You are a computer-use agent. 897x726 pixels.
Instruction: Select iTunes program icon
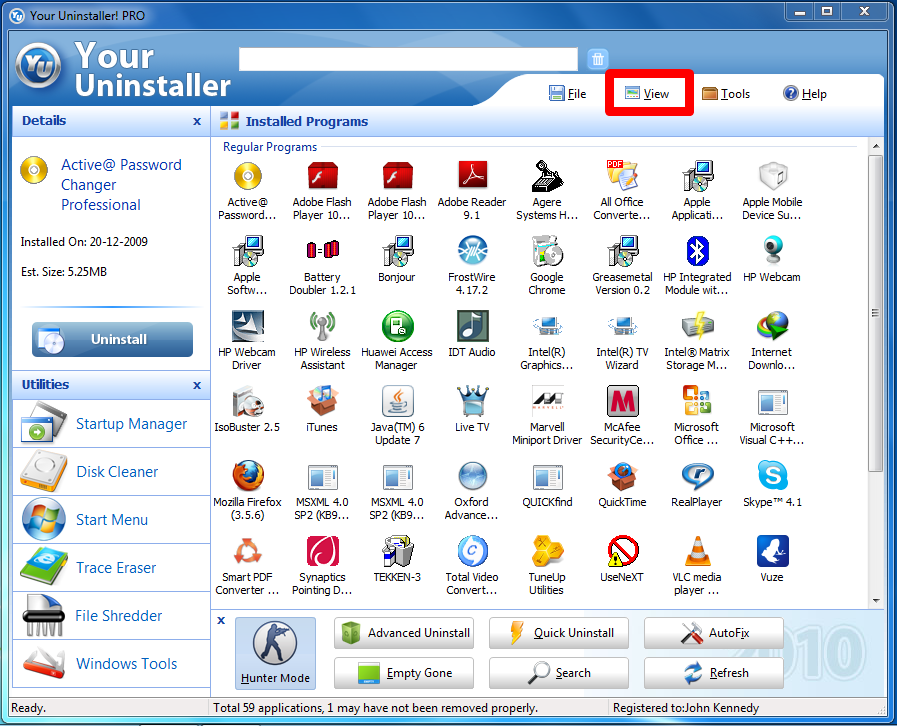[322, 400]
